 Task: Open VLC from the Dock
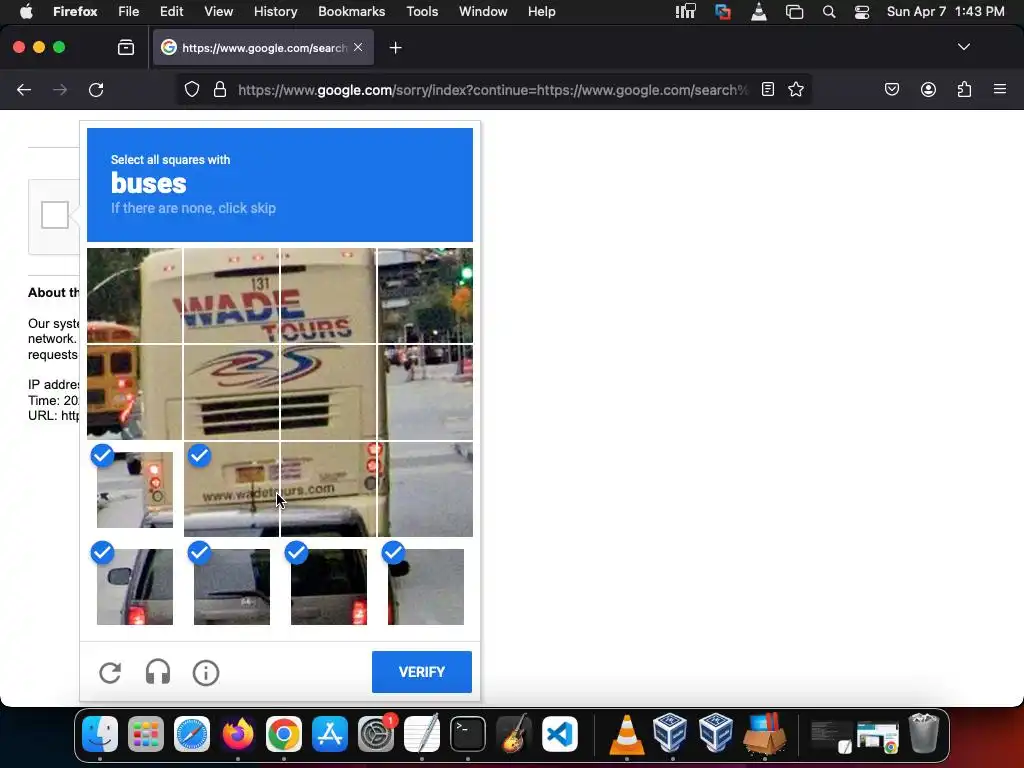point(626,734)
